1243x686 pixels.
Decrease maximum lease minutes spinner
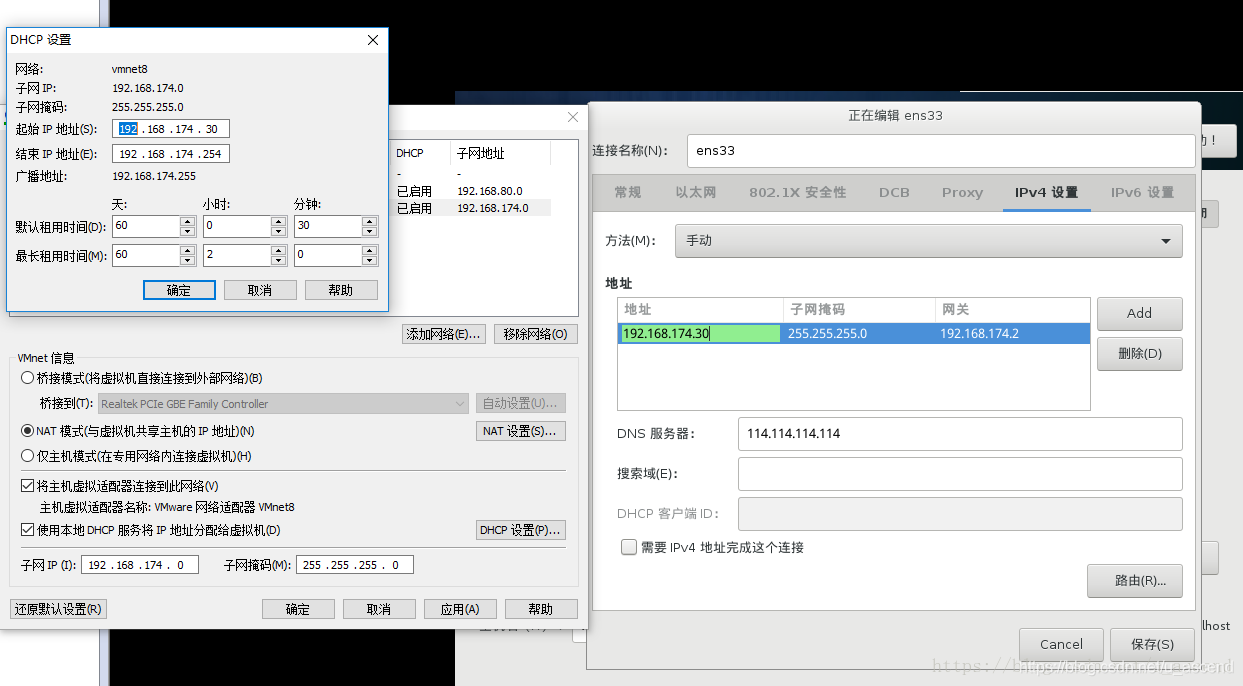(x=370, y=260)
